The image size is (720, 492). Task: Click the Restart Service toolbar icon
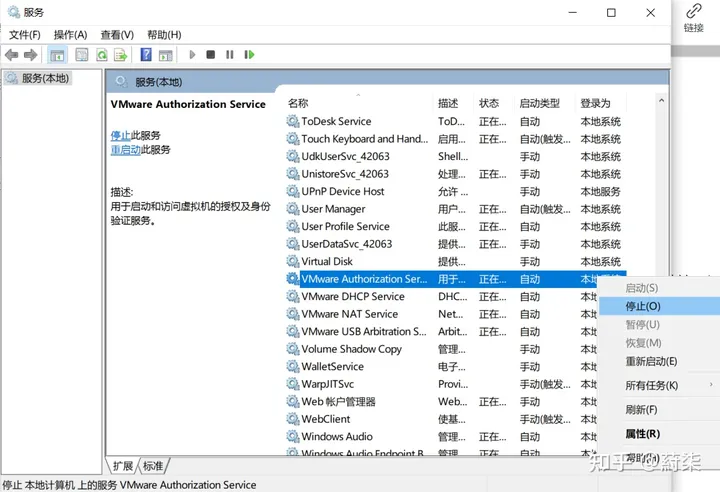click(x=249, y=55)
